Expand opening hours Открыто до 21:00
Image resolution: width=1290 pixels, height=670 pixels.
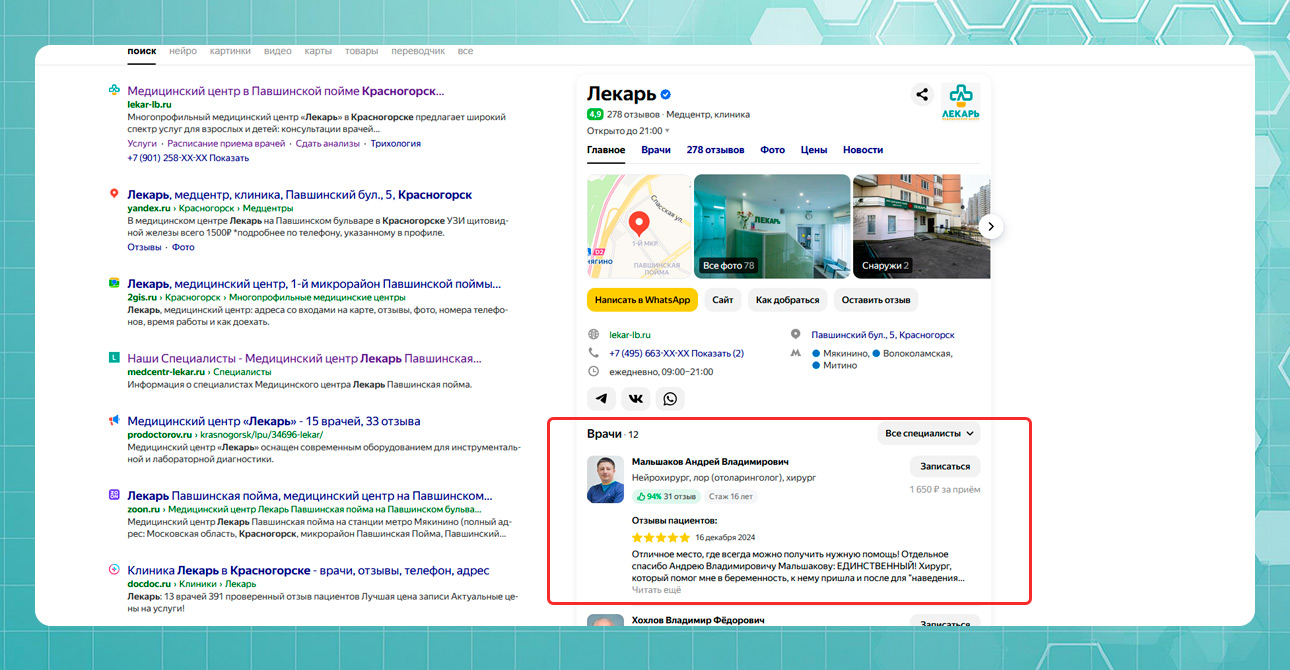[629, 130]
